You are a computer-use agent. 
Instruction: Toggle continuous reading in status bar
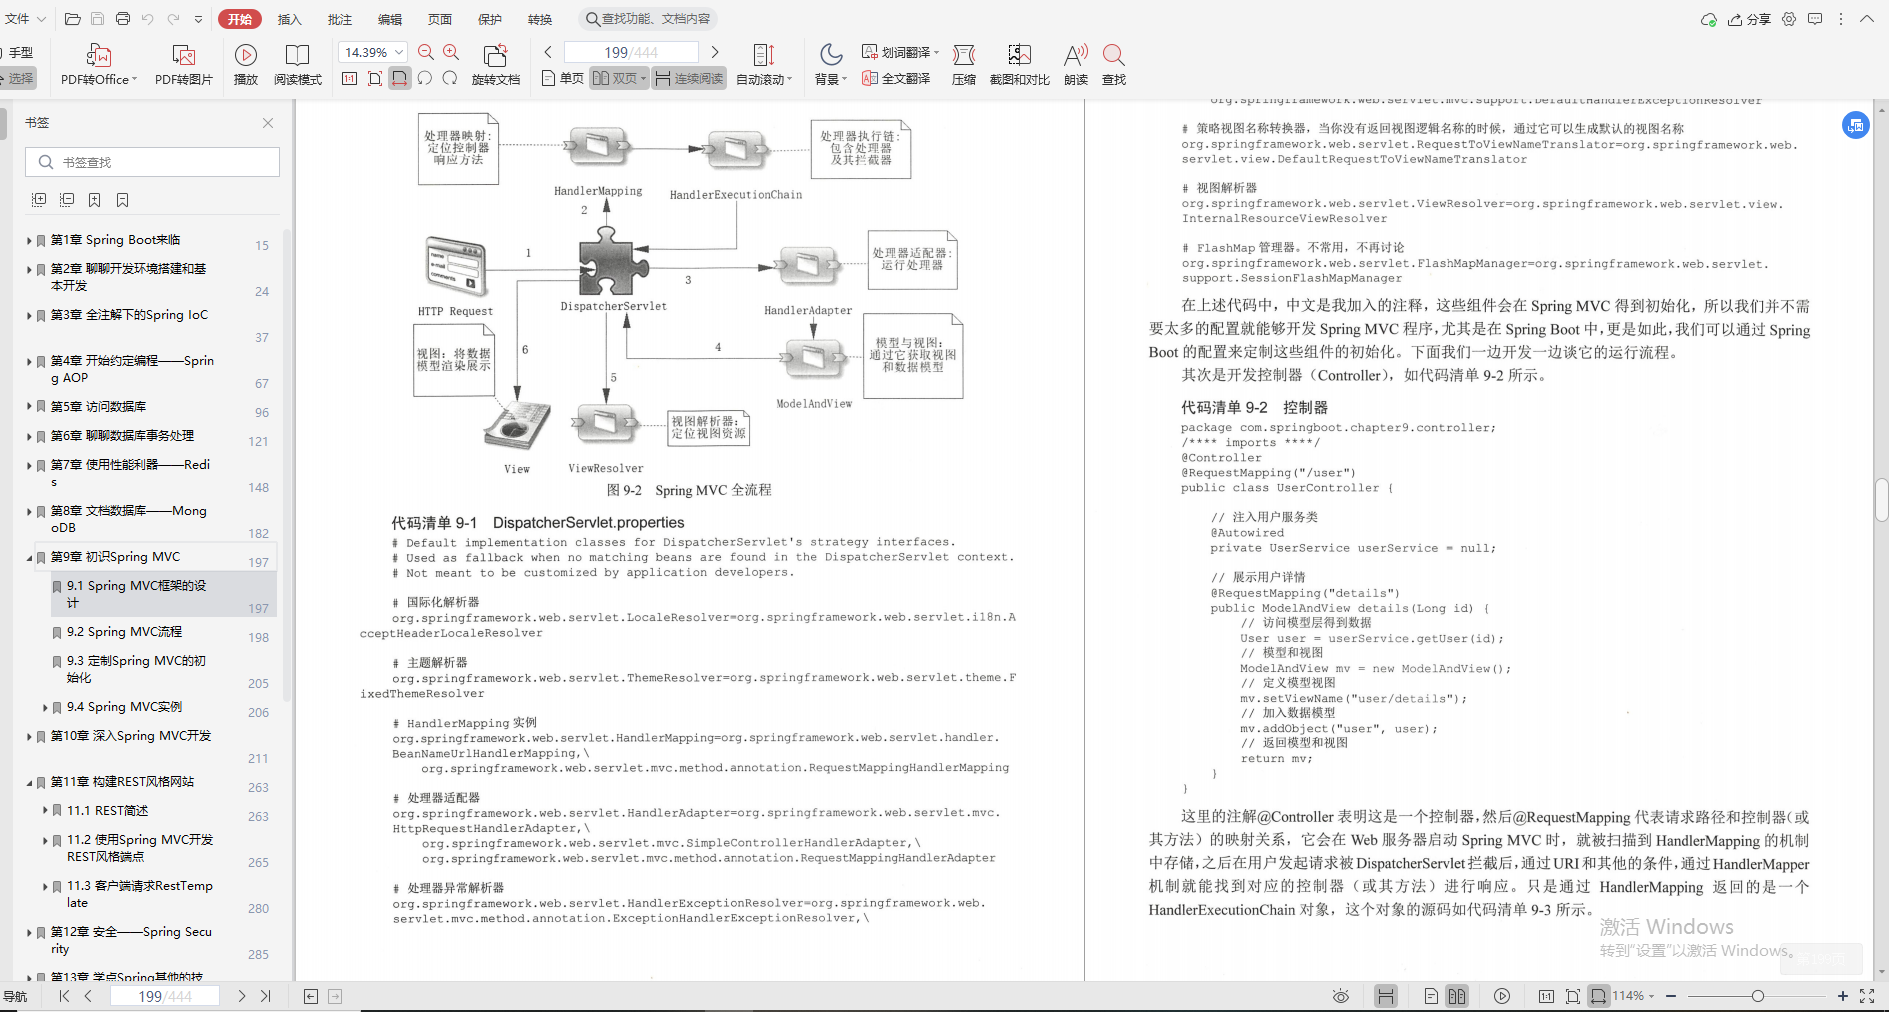(x=1385, y=996)
